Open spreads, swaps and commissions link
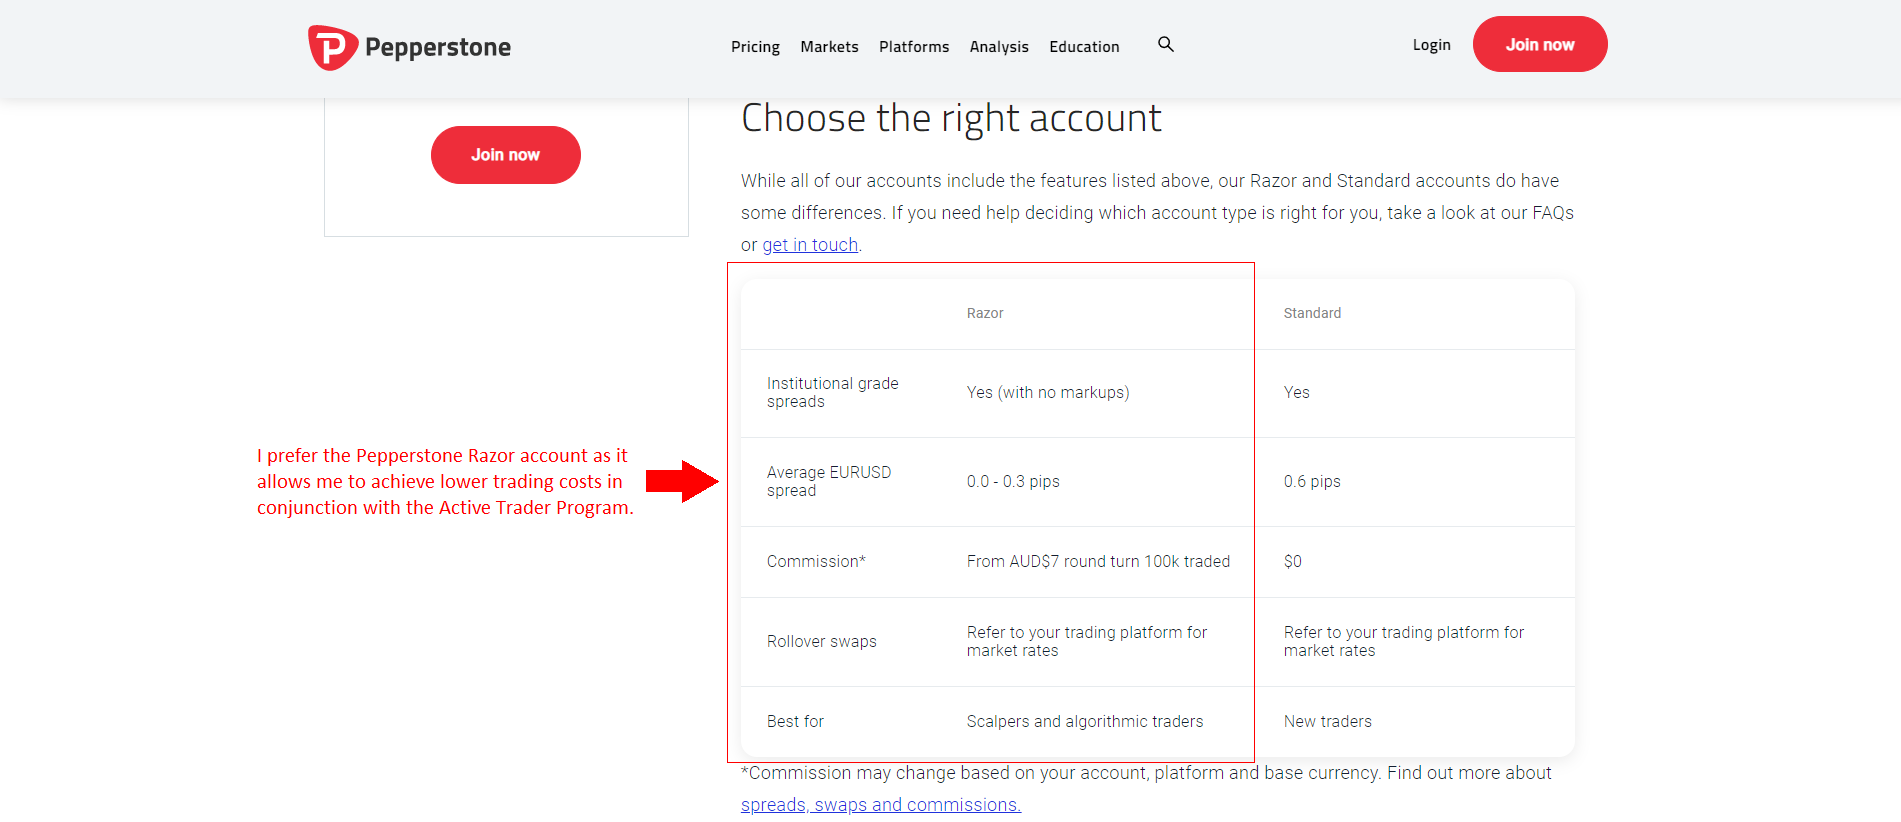Screen dimensions: 1901x822 pos(880,805)
